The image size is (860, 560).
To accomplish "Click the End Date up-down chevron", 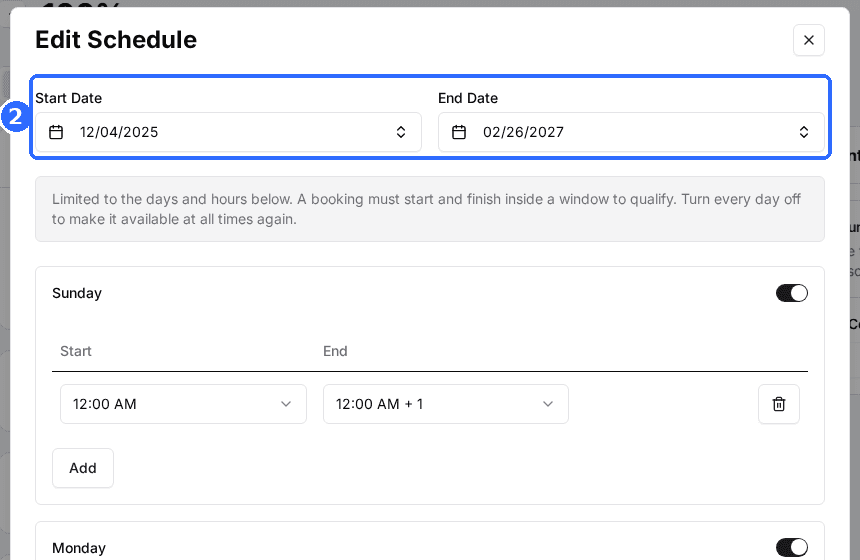I will point(804,132).
